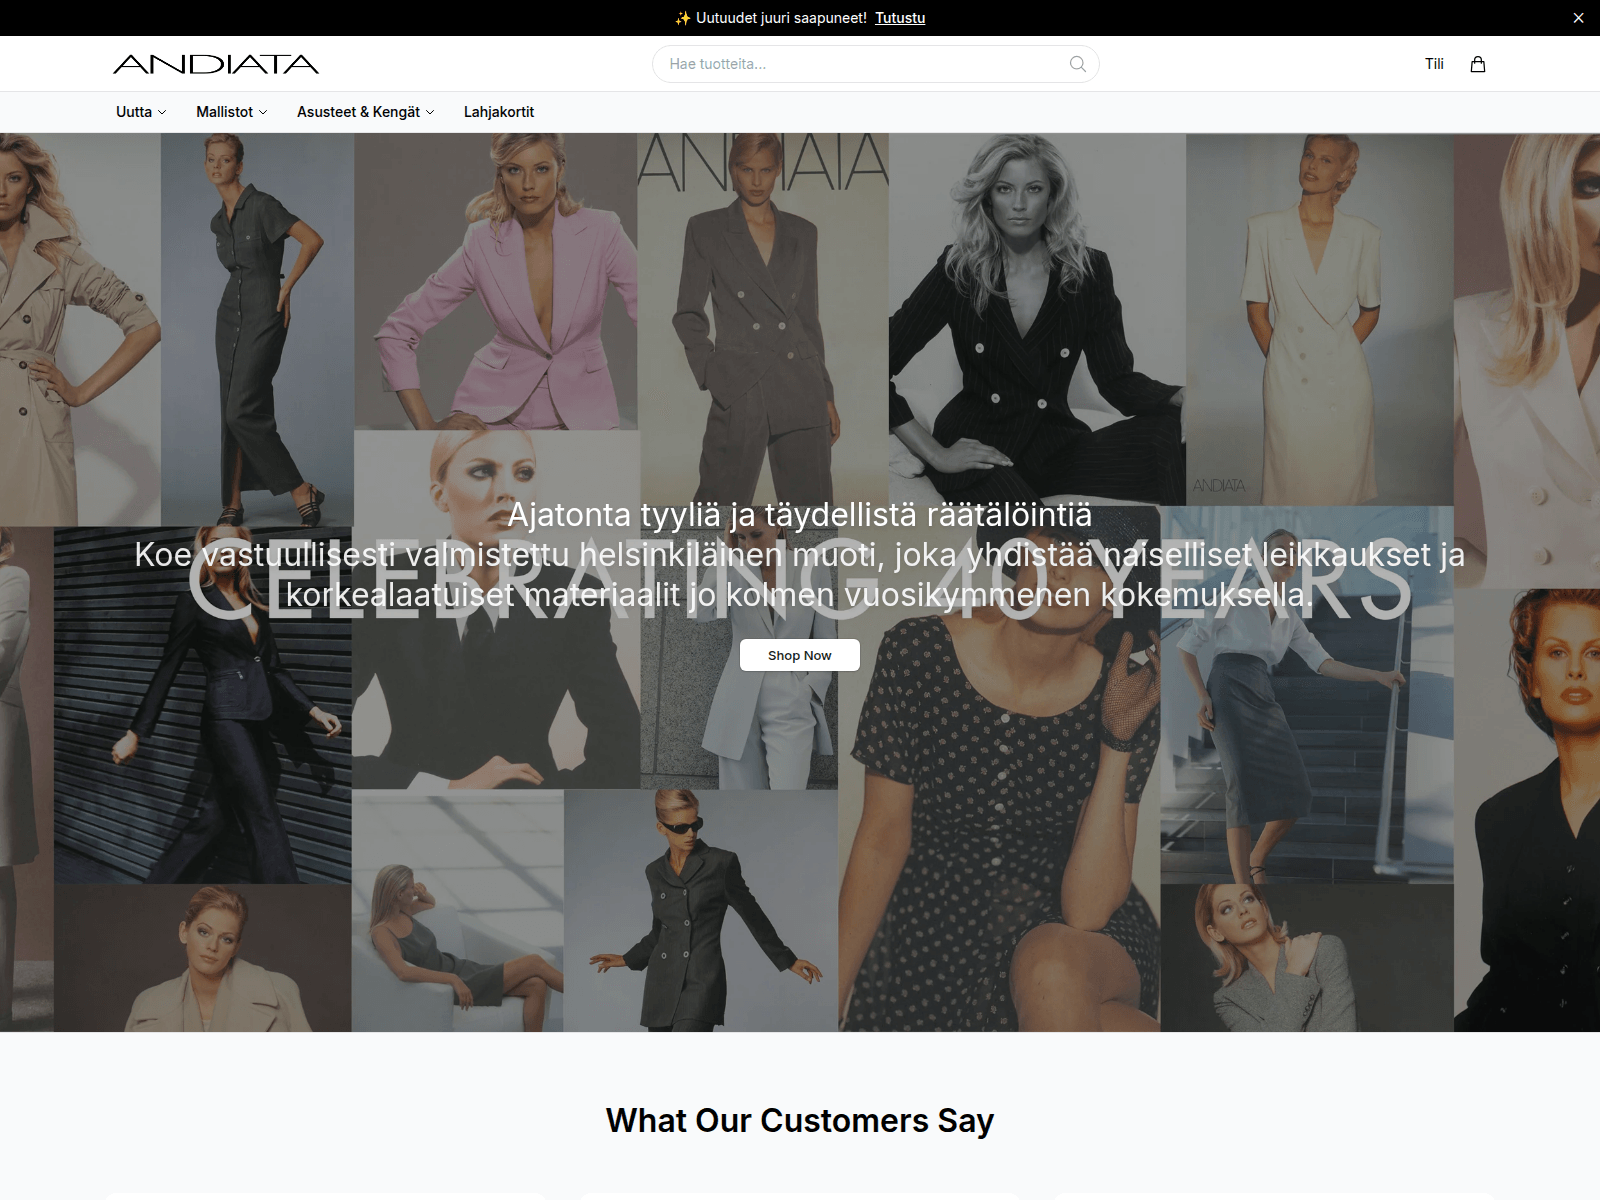Expand the Asusteet & Kengät menu
Viewport: 1600px width, 1200px height.
[x=366, y=112]
